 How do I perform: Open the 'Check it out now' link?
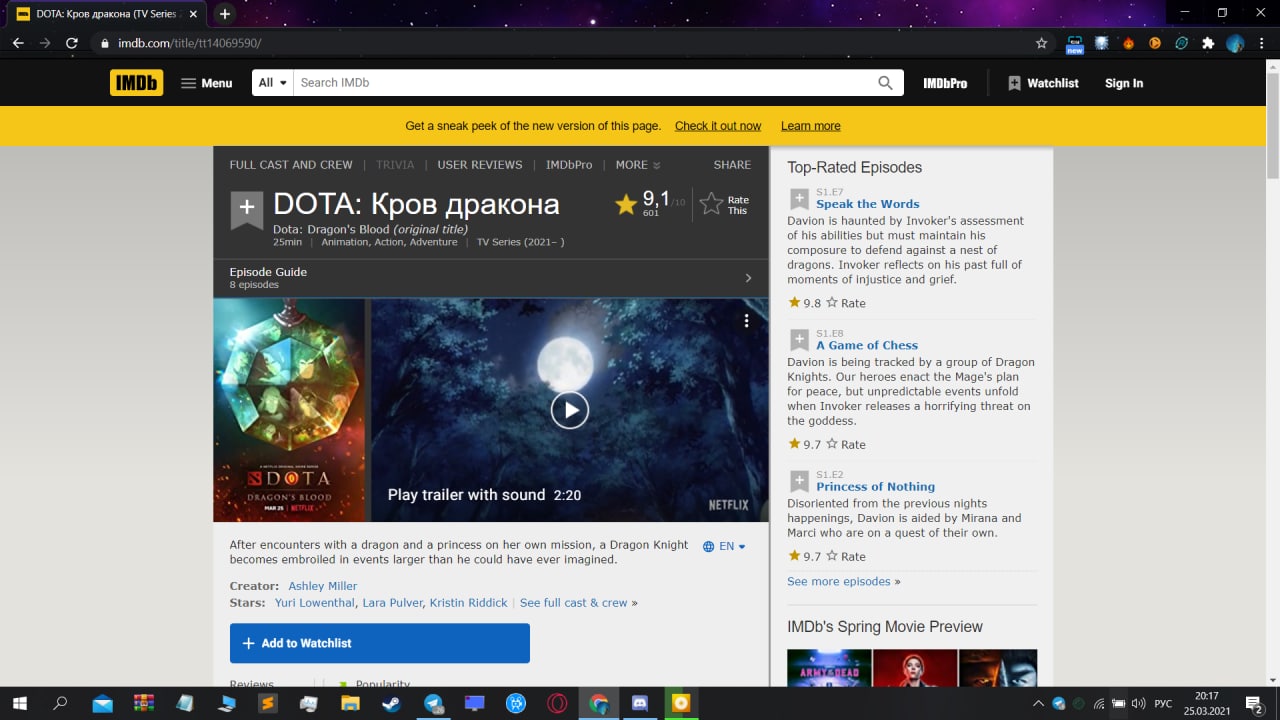coord(718,126)
